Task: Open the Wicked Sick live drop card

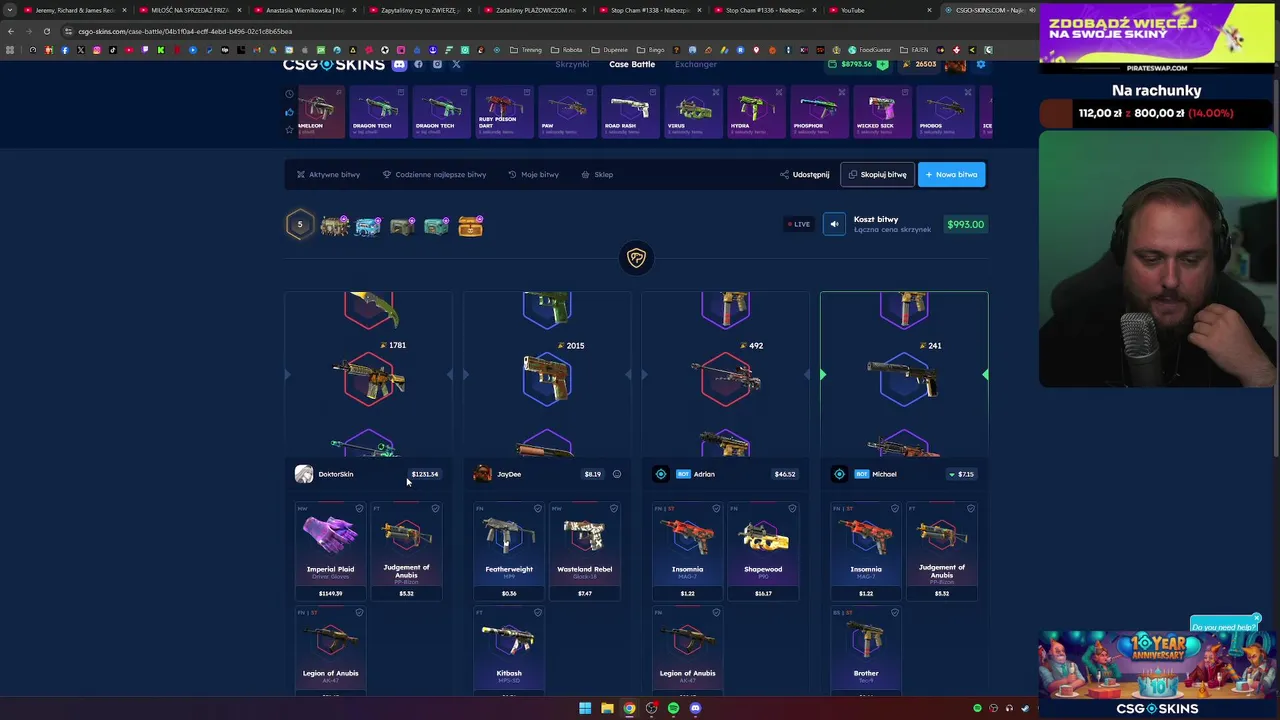Action: (x=881, y=112)
